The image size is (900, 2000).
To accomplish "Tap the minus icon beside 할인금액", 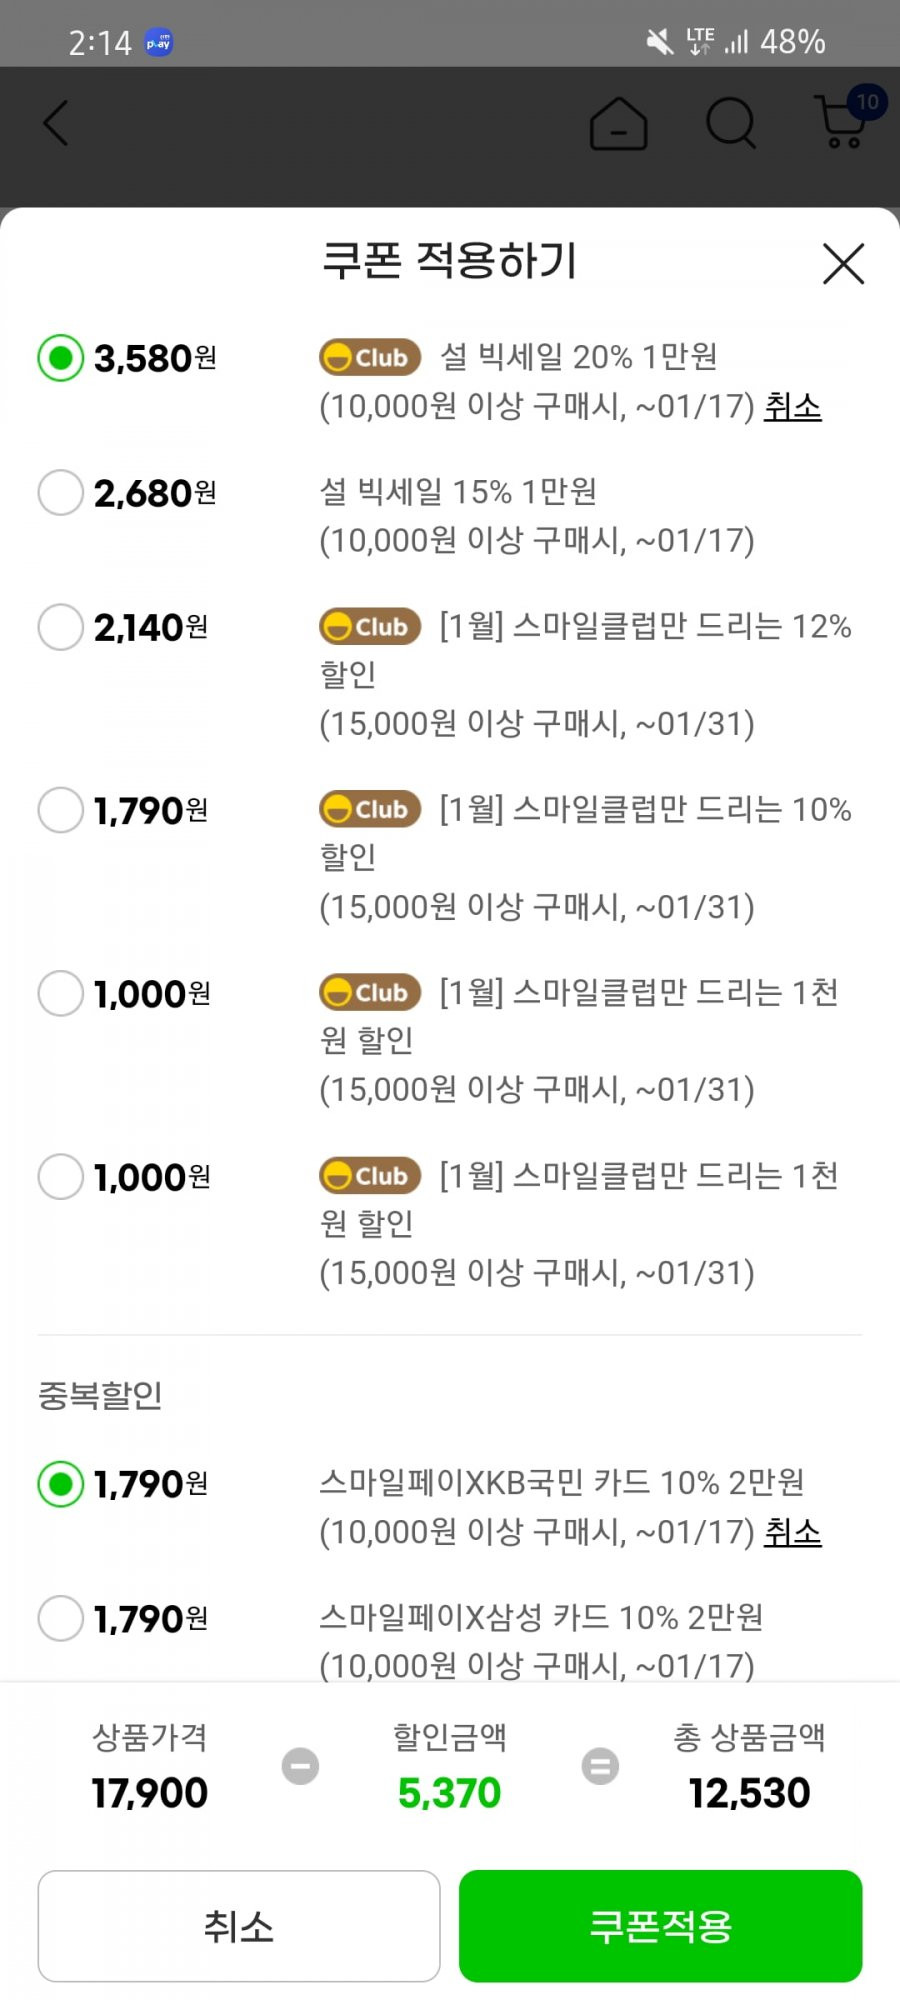I will pyautogui.click(x=300, y=1766).
